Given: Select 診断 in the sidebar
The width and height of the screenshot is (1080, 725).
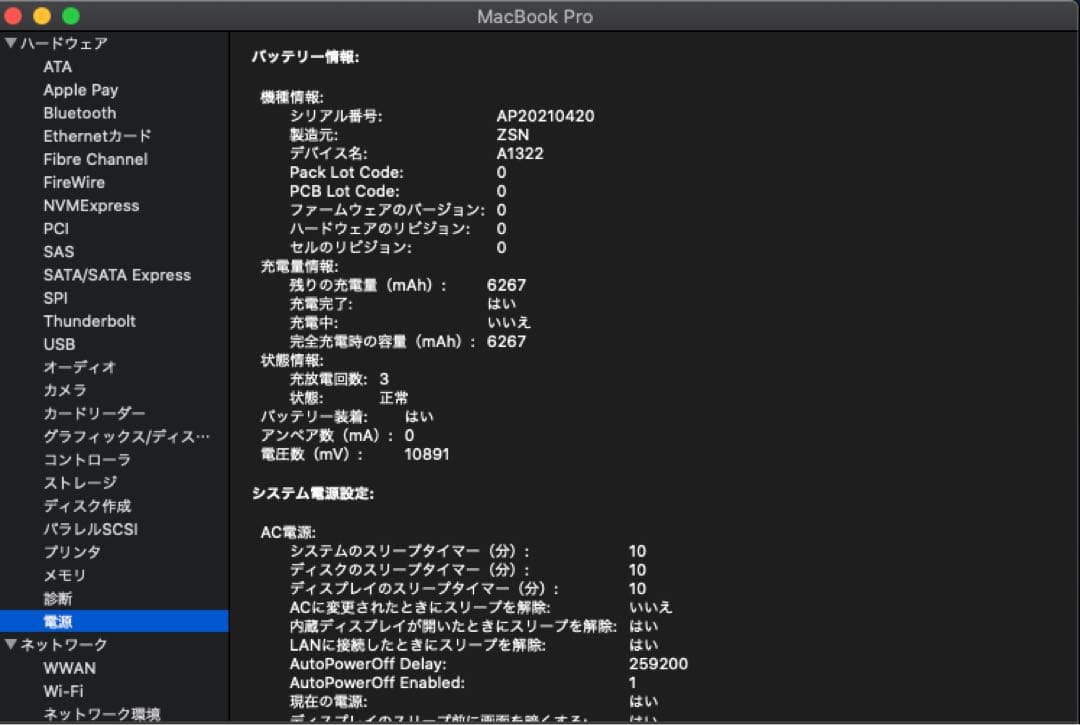Looking at the screenshot, I should point(58,598).
